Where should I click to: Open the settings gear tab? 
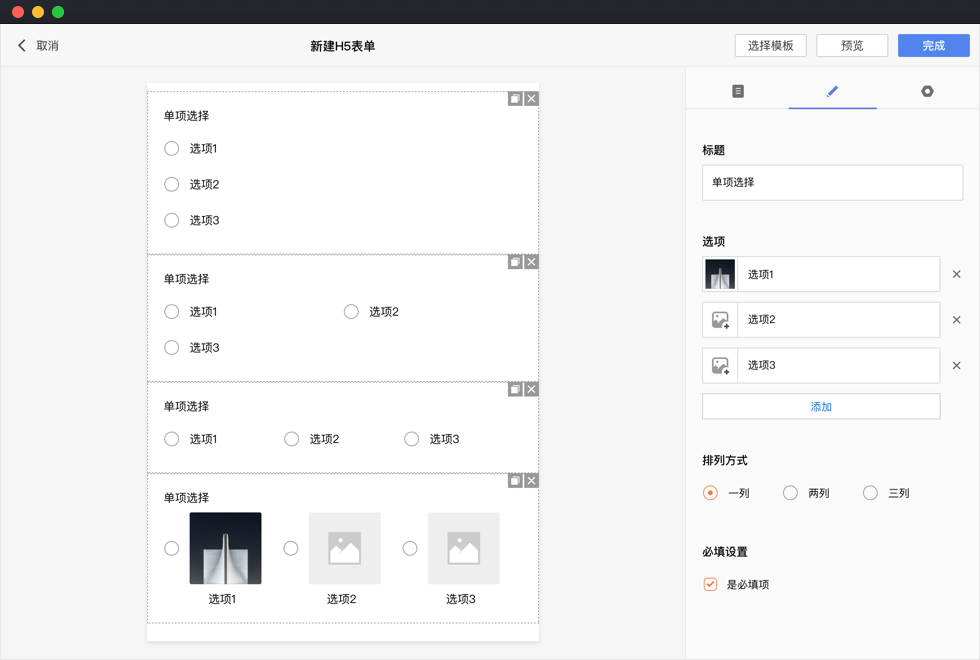pos(927,91)
